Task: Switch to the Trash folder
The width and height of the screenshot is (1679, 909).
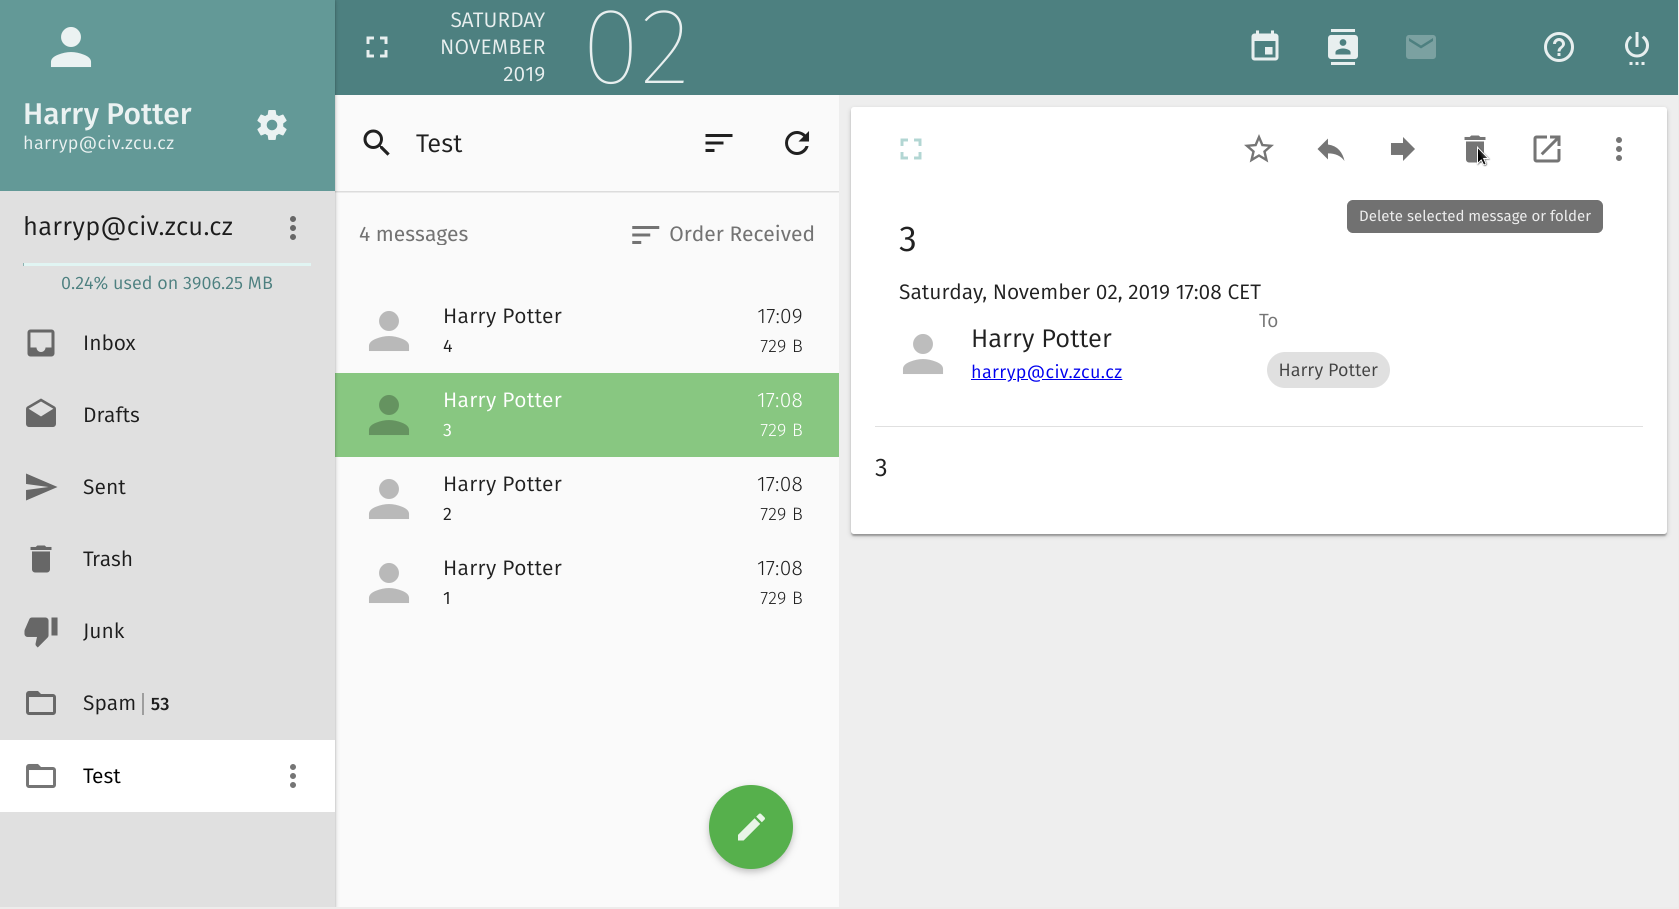Action: coord(107,559)
